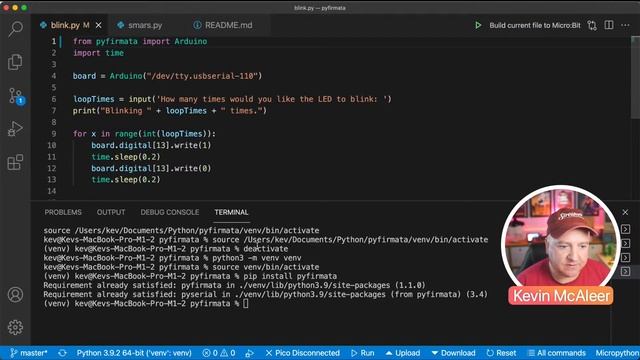The width and height of the screenshot is (640, 360).
Task: Open the Explorer files view
Action: click(15, 62)
